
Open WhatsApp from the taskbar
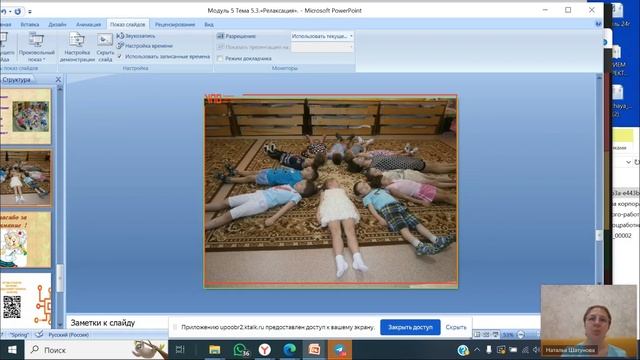pos(240,350)
